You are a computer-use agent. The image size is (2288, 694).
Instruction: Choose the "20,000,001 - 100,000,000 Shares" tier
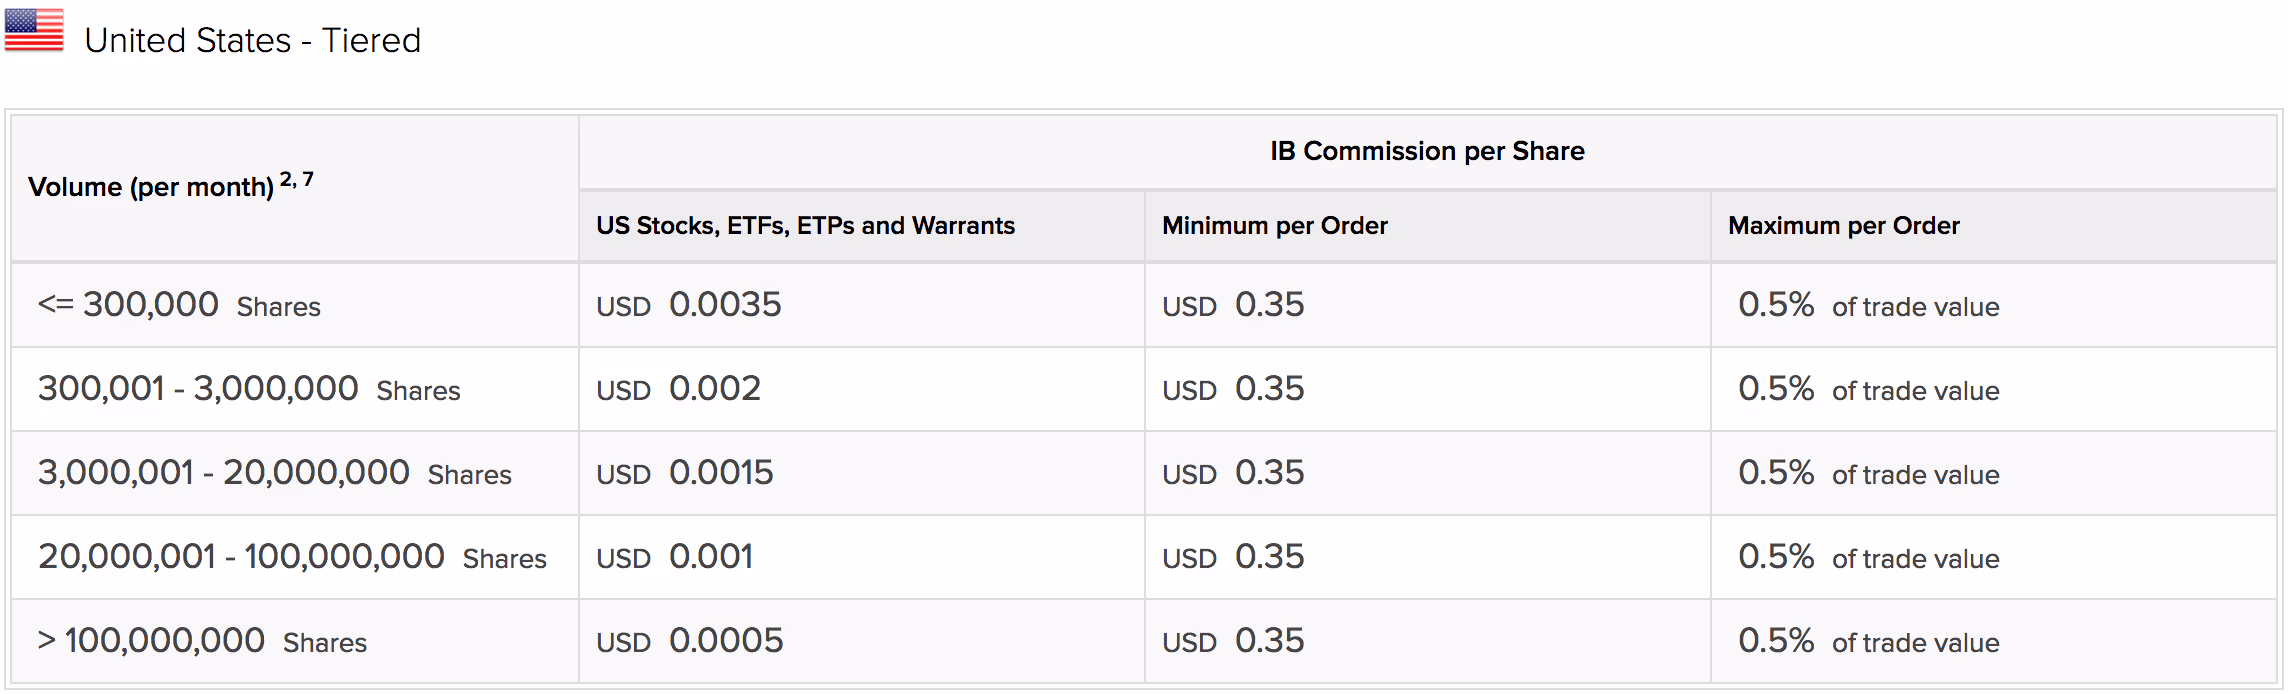292,557
